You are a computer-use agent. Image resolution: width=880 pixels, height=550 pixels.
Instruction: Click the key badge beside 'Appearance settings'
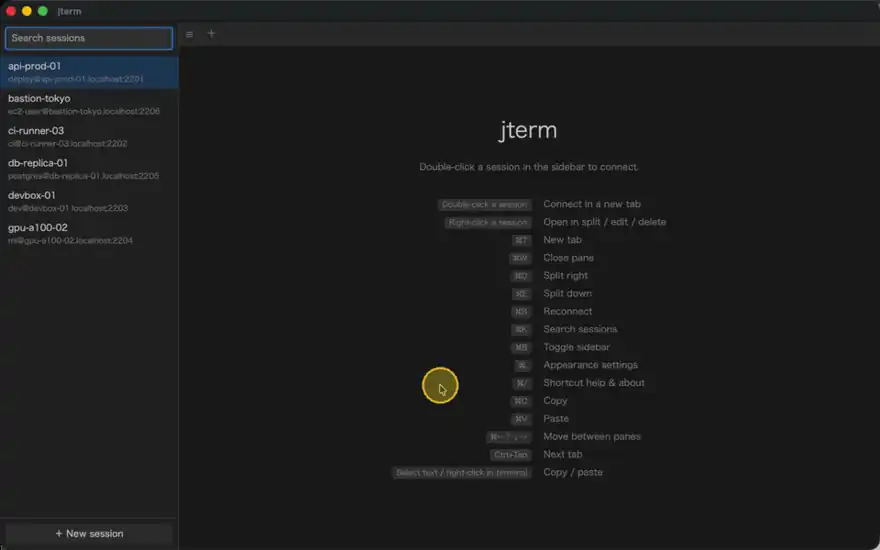pos(522,366)
